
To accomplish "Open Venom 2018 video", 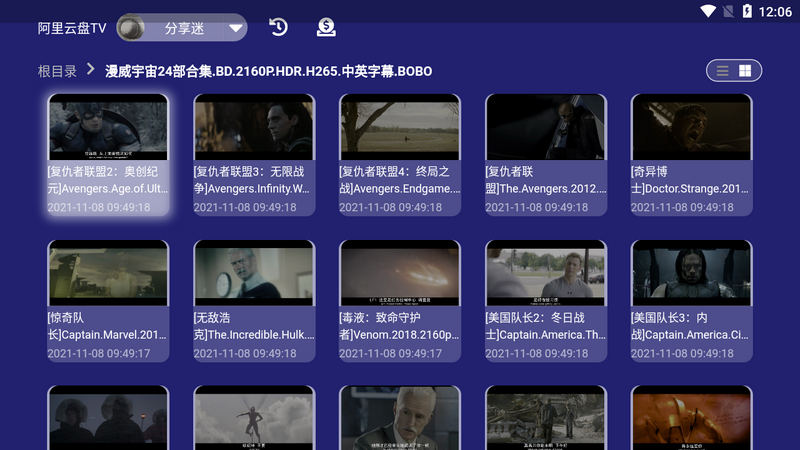I will [x=400, y=300].
